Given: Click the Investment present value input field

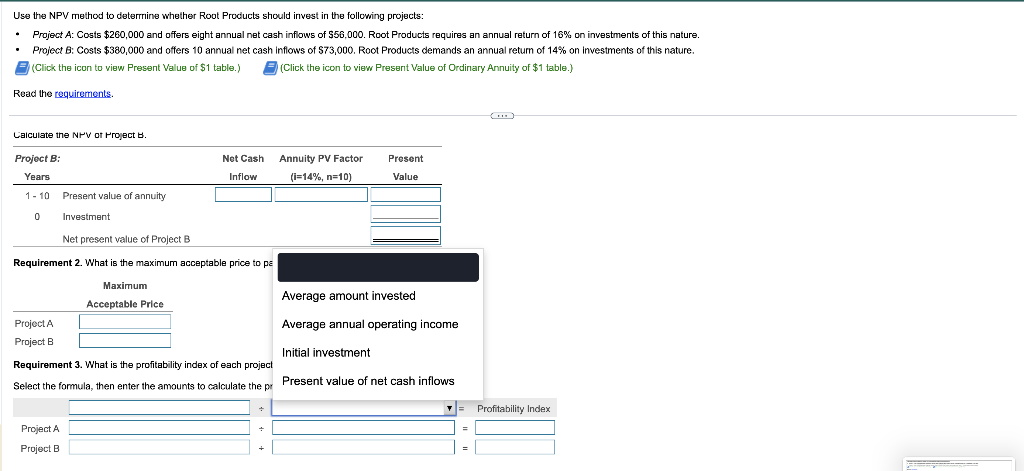Looking at the screenshot, I should tap(406, 214).
